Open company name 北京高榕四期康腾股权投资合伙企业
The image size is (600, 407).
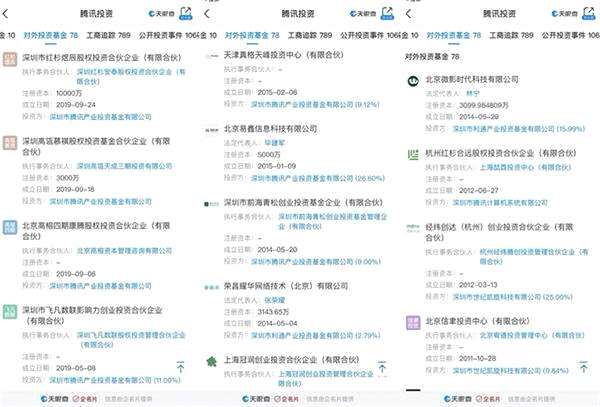click(x=96, y=231)
